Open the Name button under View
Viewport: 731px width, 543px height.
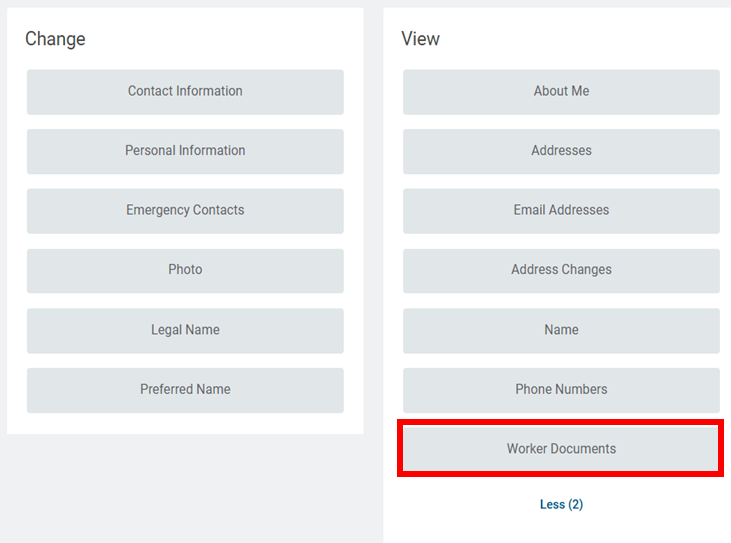[561, 330]
